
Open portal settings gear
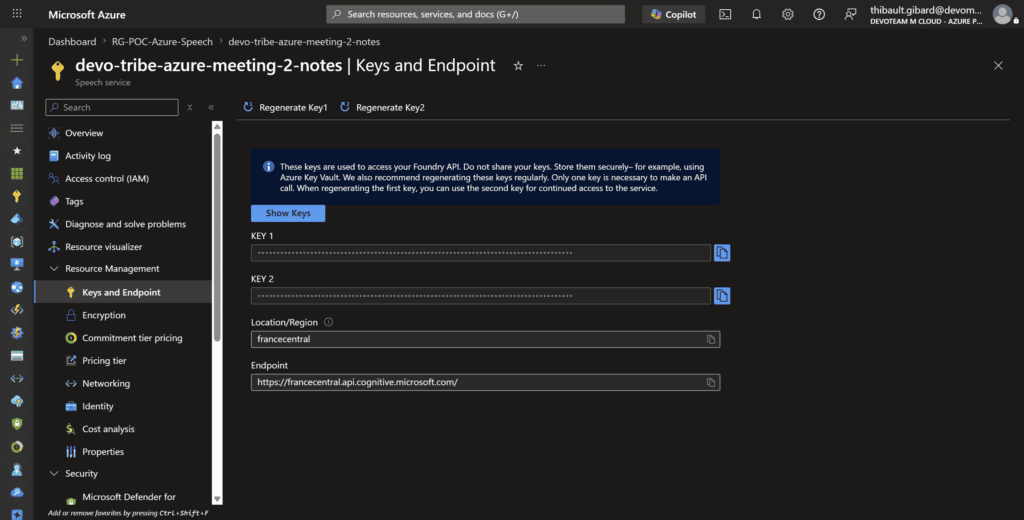(788, 14)
